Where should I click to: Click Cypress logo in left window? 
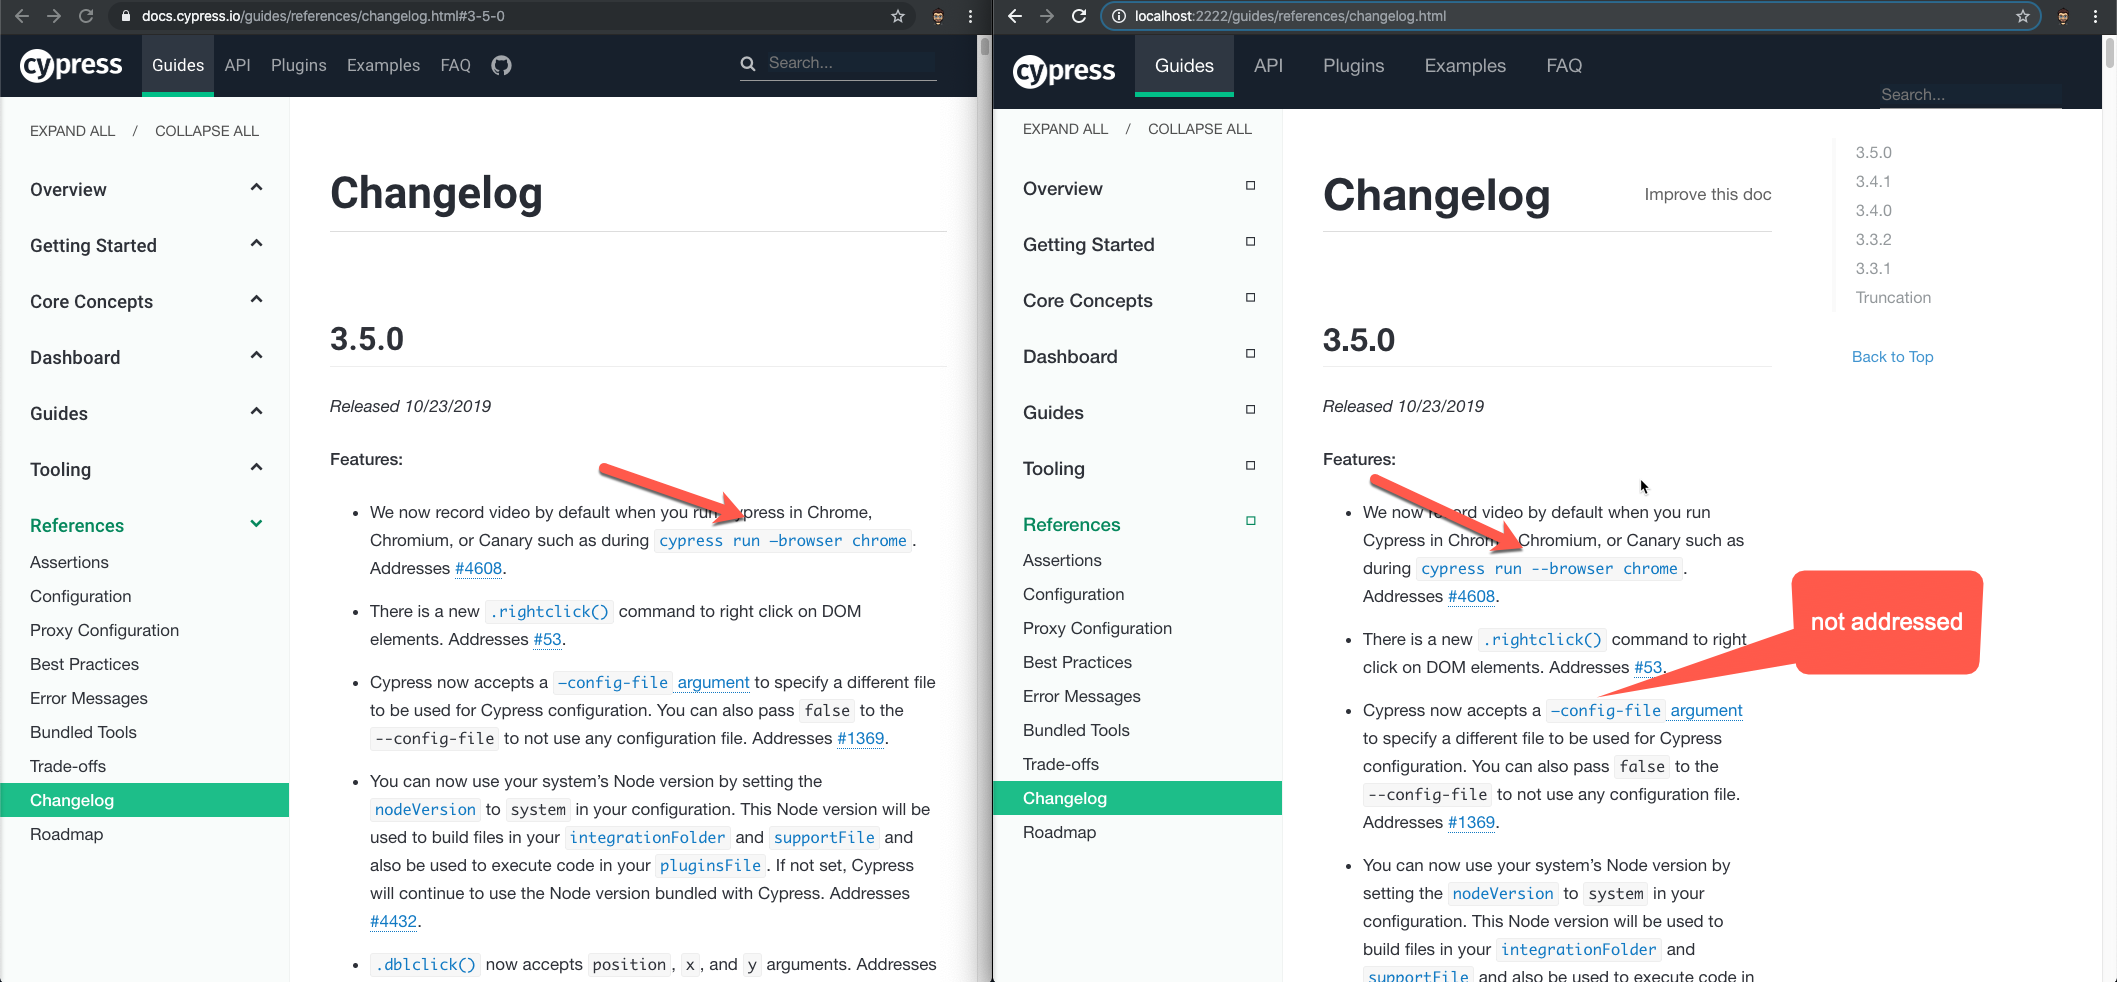[x=71, y=66]
